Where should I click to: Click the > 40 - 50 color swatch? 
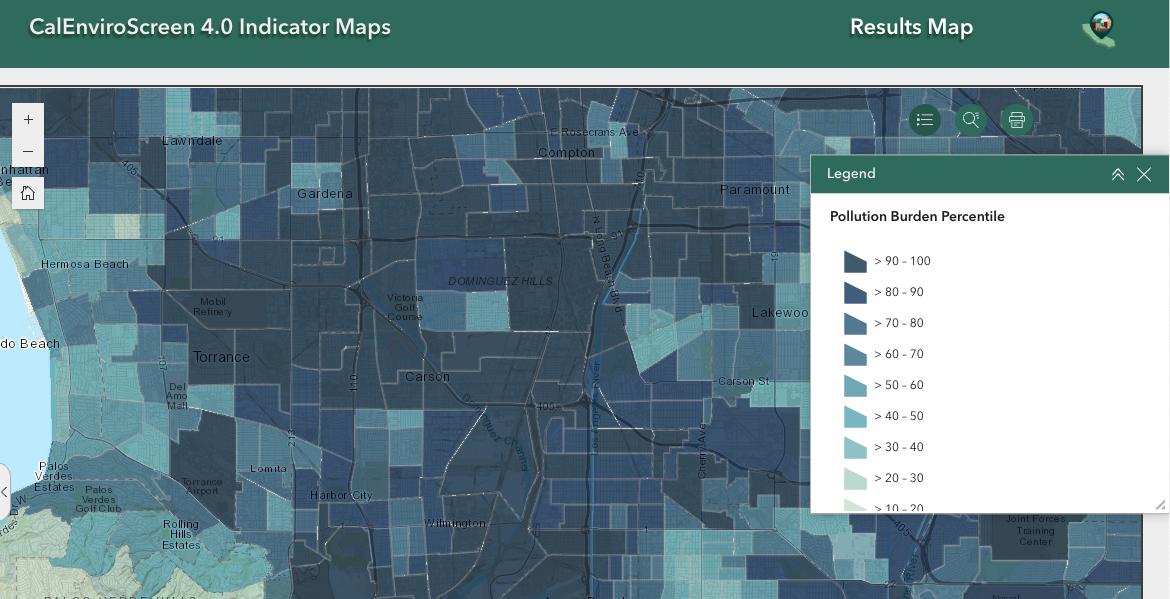coord(855,416)
